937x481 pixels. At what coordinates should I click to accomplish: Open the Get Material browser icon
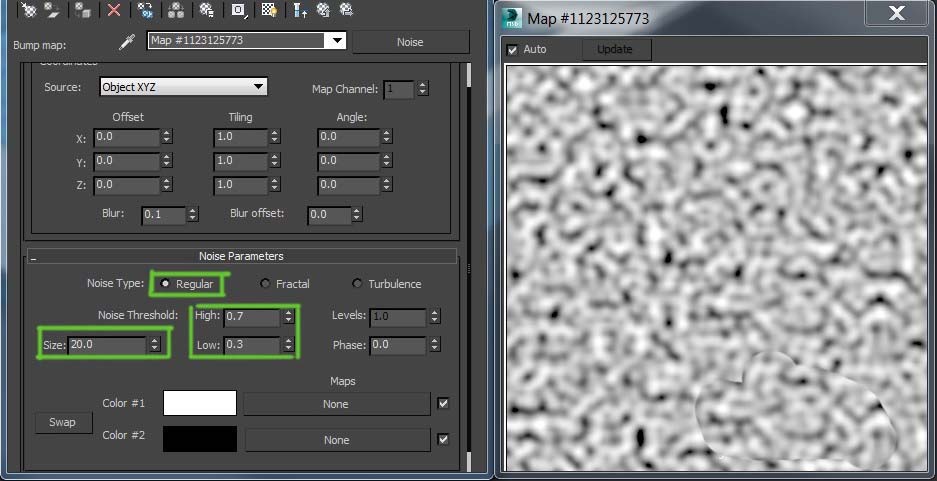pos(27,10)
